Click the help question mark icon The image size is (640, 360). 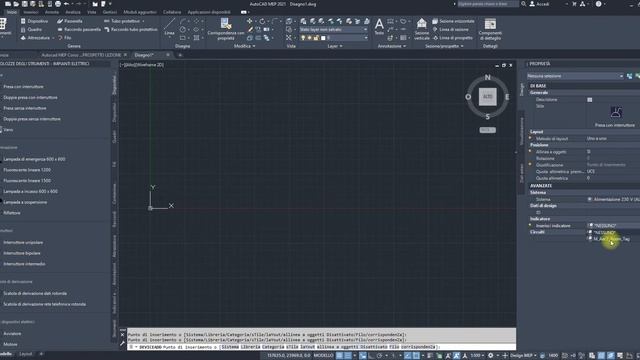pyautogui.click(x=598, y=4)
